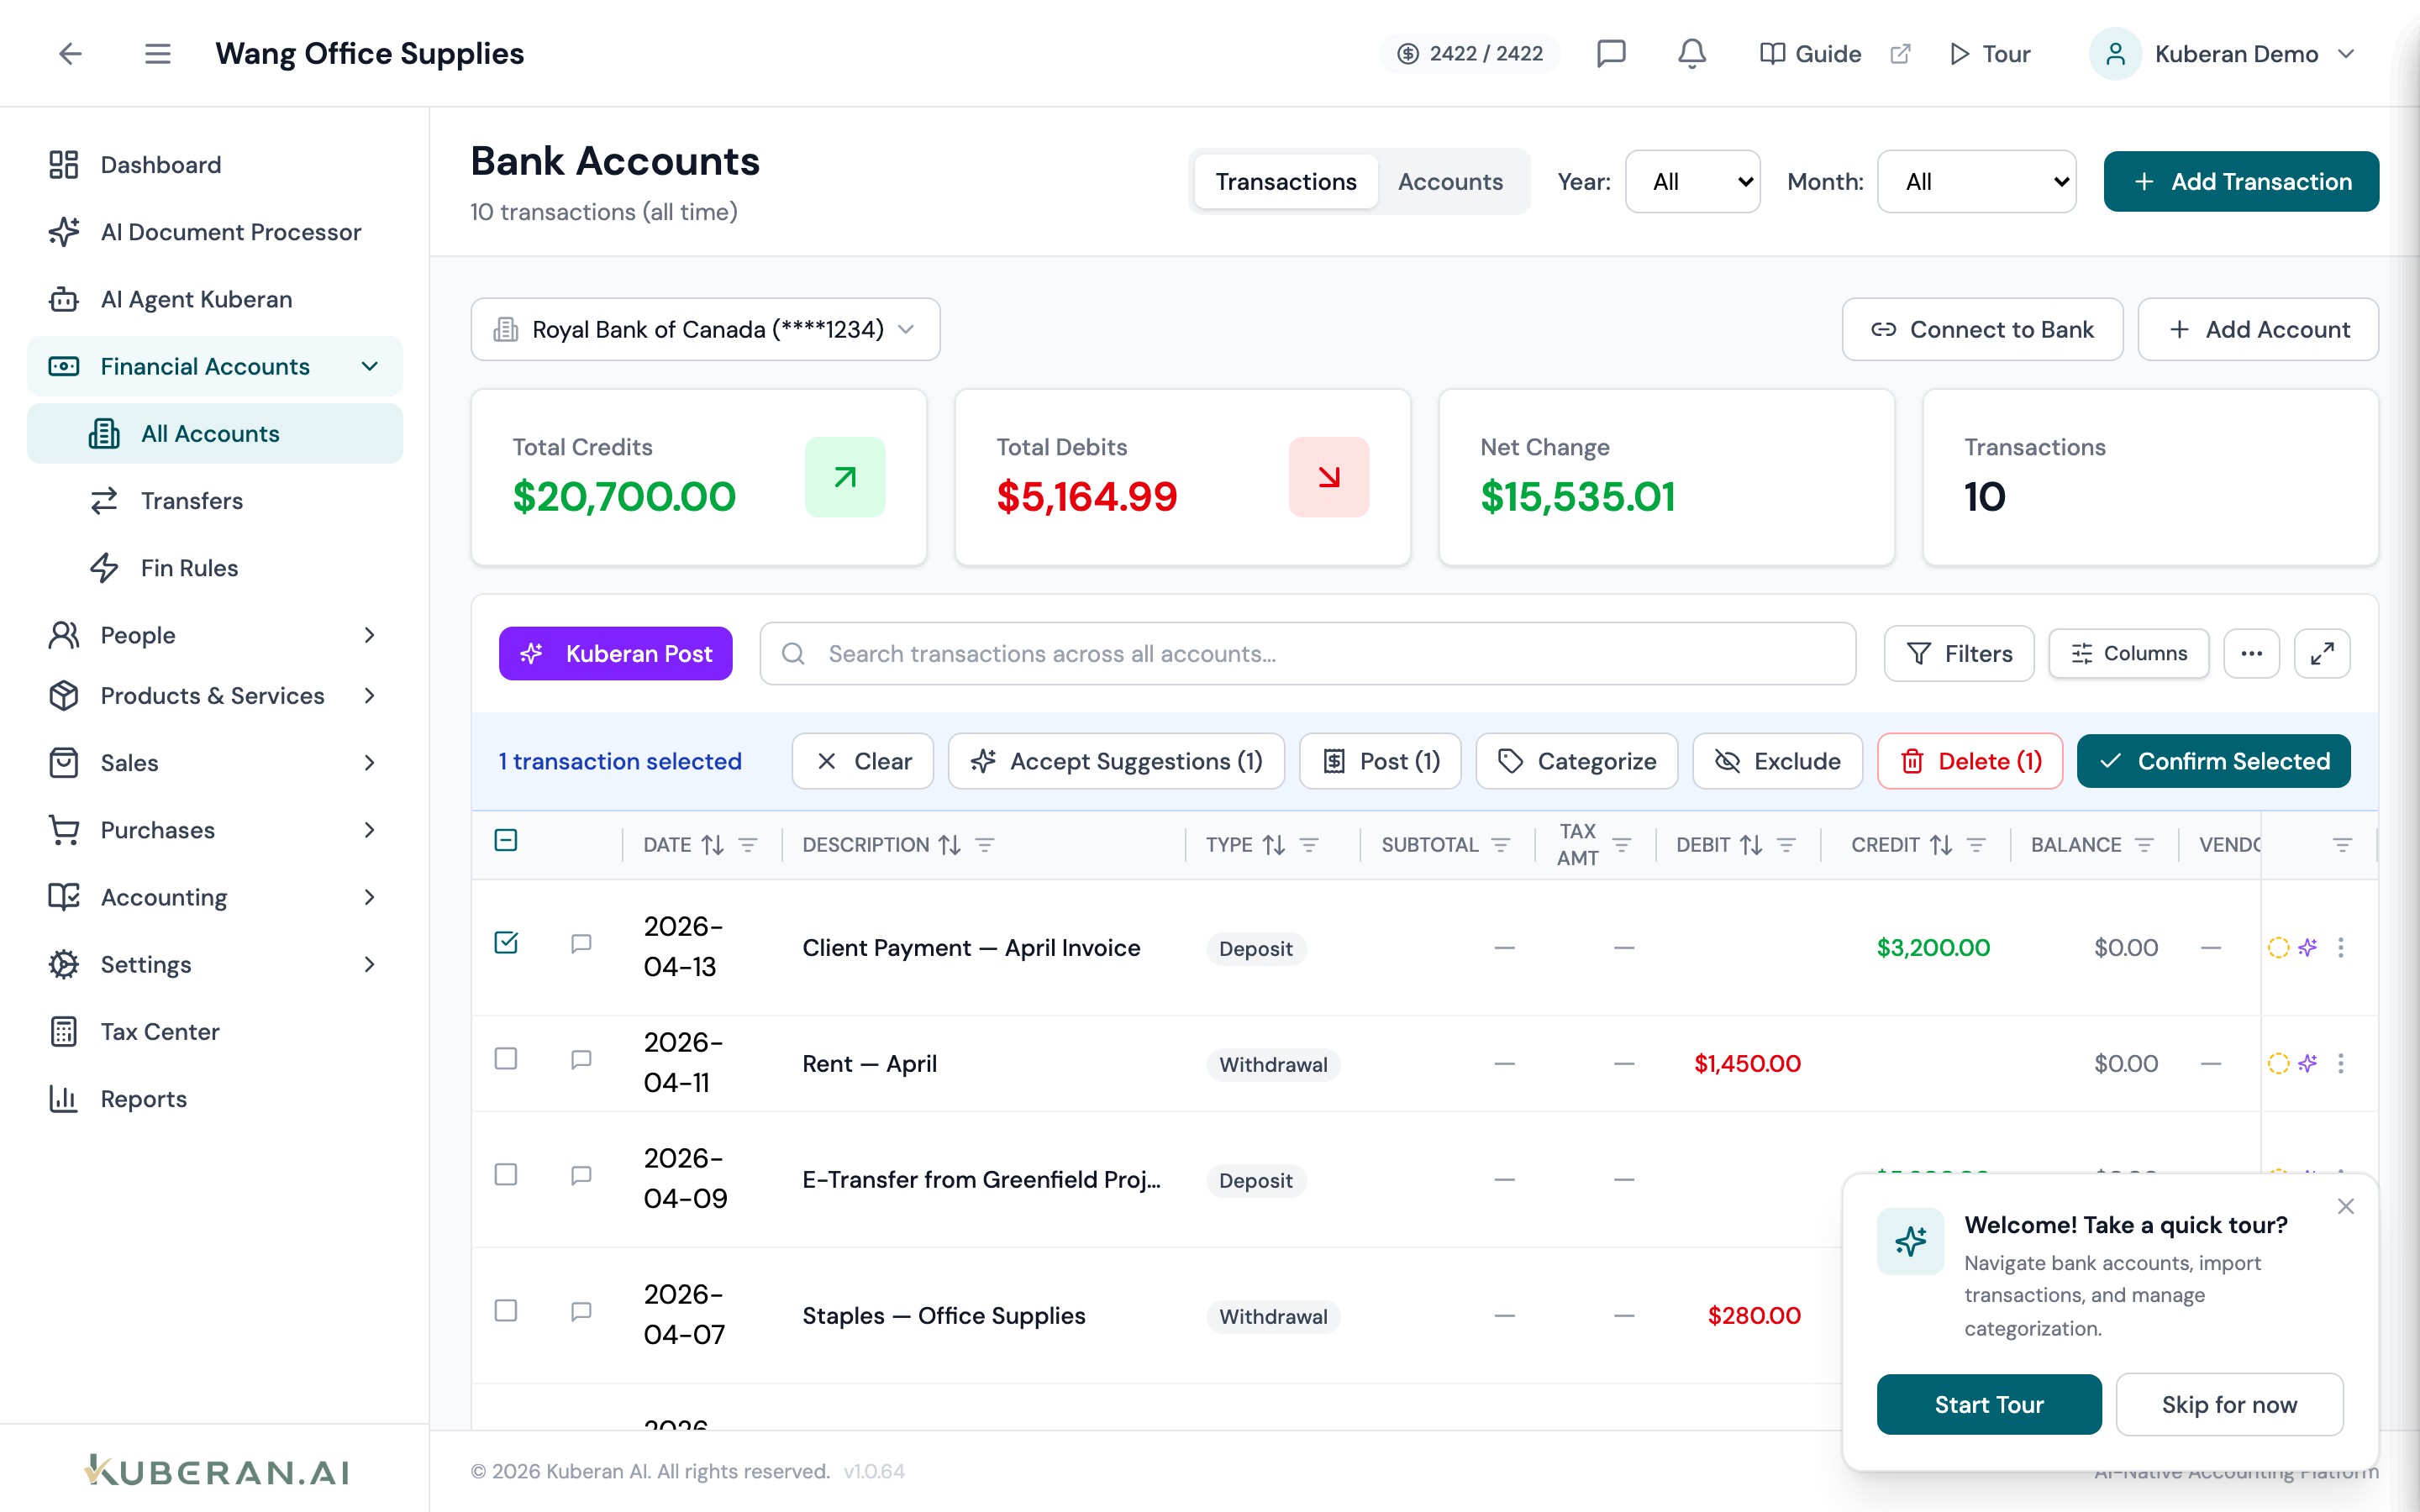Open comment on Client Payment row
Image resolution: width=2420 pixels, height=1512 pixels.
581,944
